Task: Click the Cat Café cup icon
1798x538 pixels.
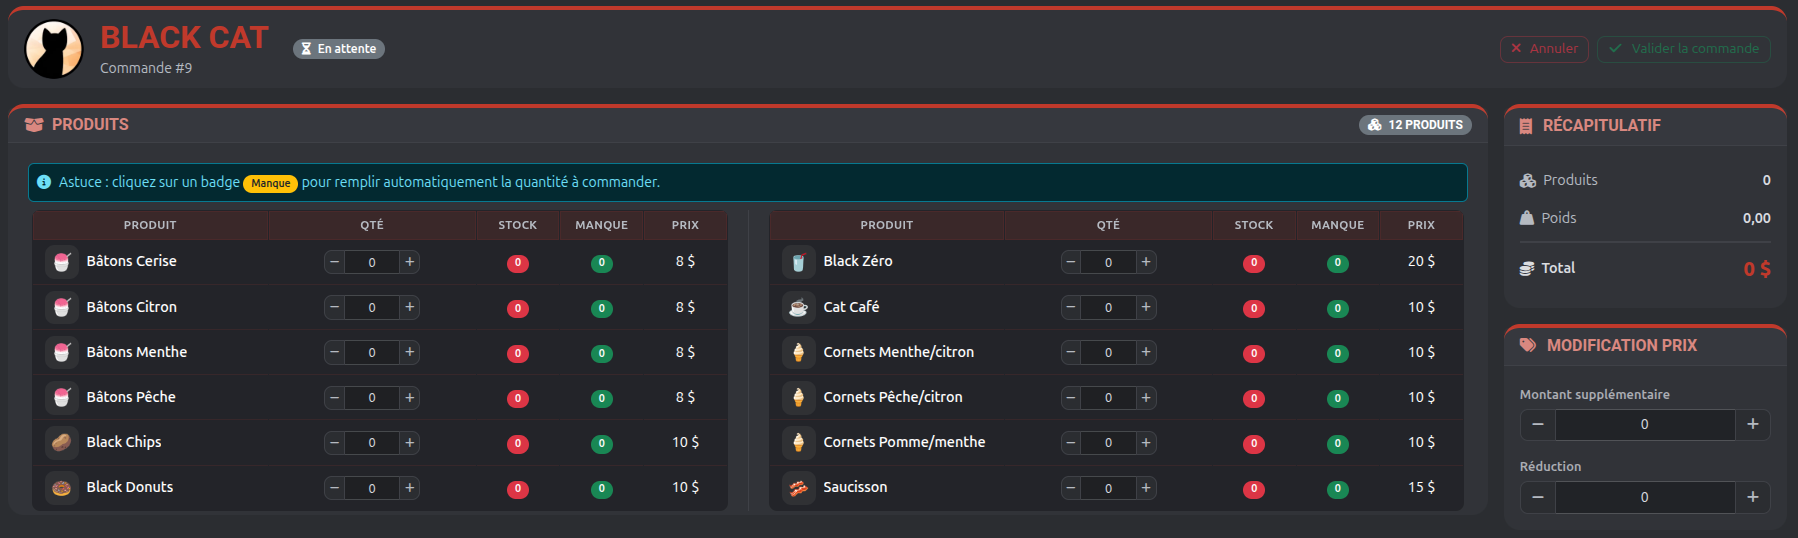Action: (x=798, y=307)
